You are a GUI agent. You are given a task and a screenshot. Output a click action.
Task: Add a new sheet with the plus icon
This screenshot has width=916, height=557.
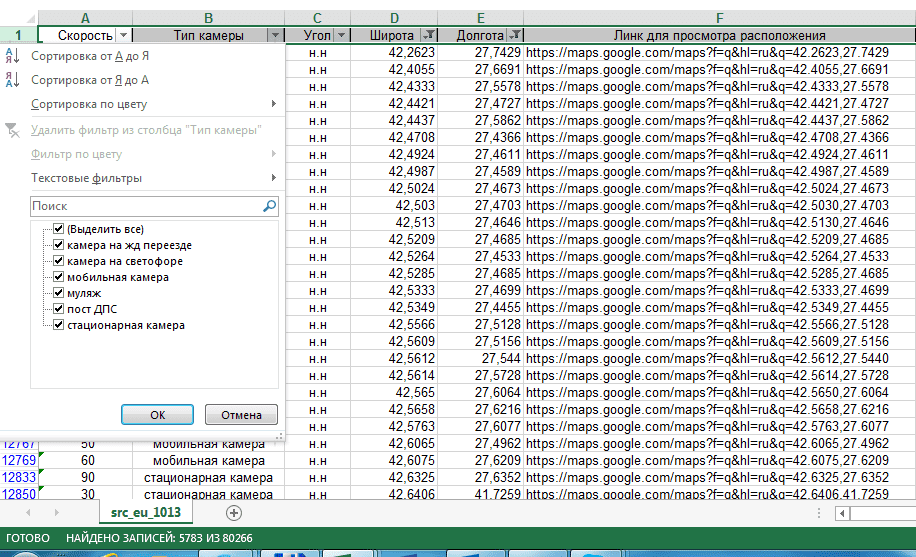[234, 512]
